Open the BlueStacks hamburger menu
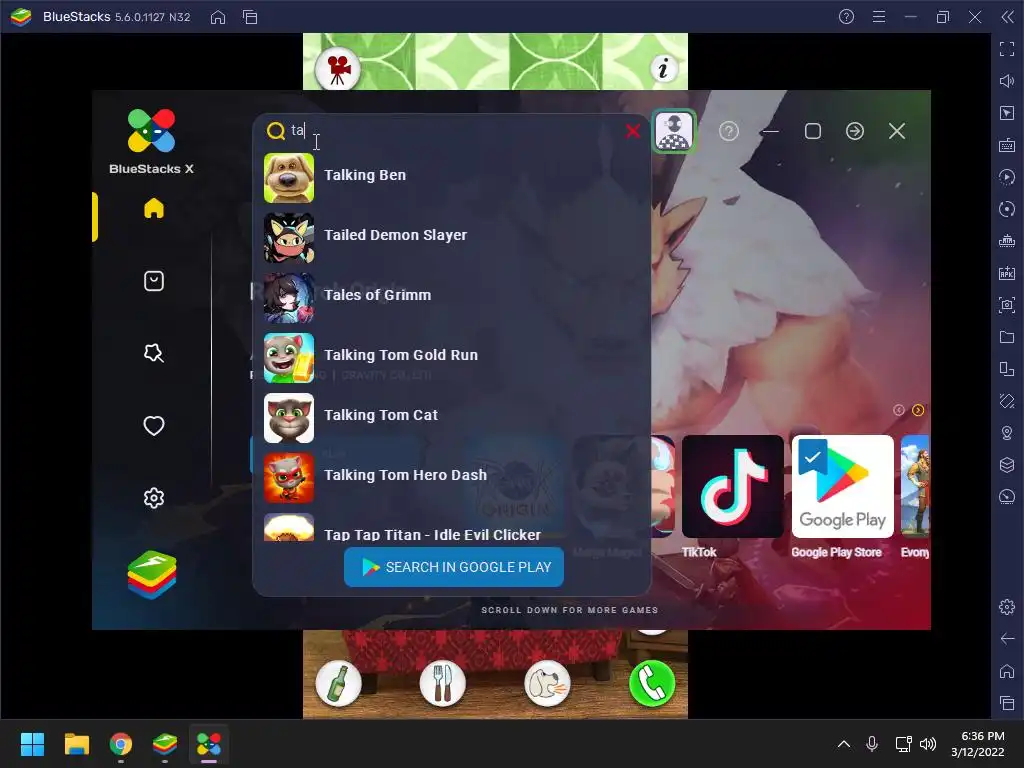The width and height of the screenshot is (1024, 768). point(879,17)
